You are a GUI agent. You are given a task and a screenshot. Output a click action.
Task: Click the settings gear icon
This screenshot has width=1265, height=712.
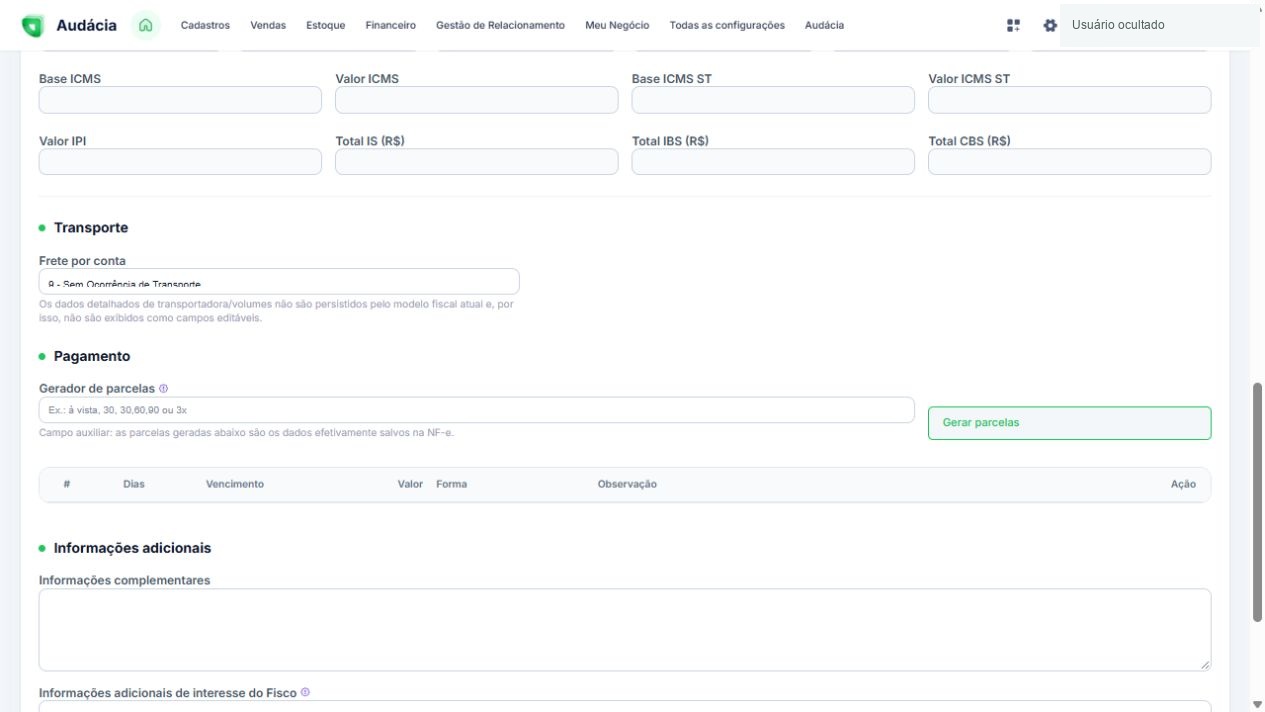pos(1050,25)
